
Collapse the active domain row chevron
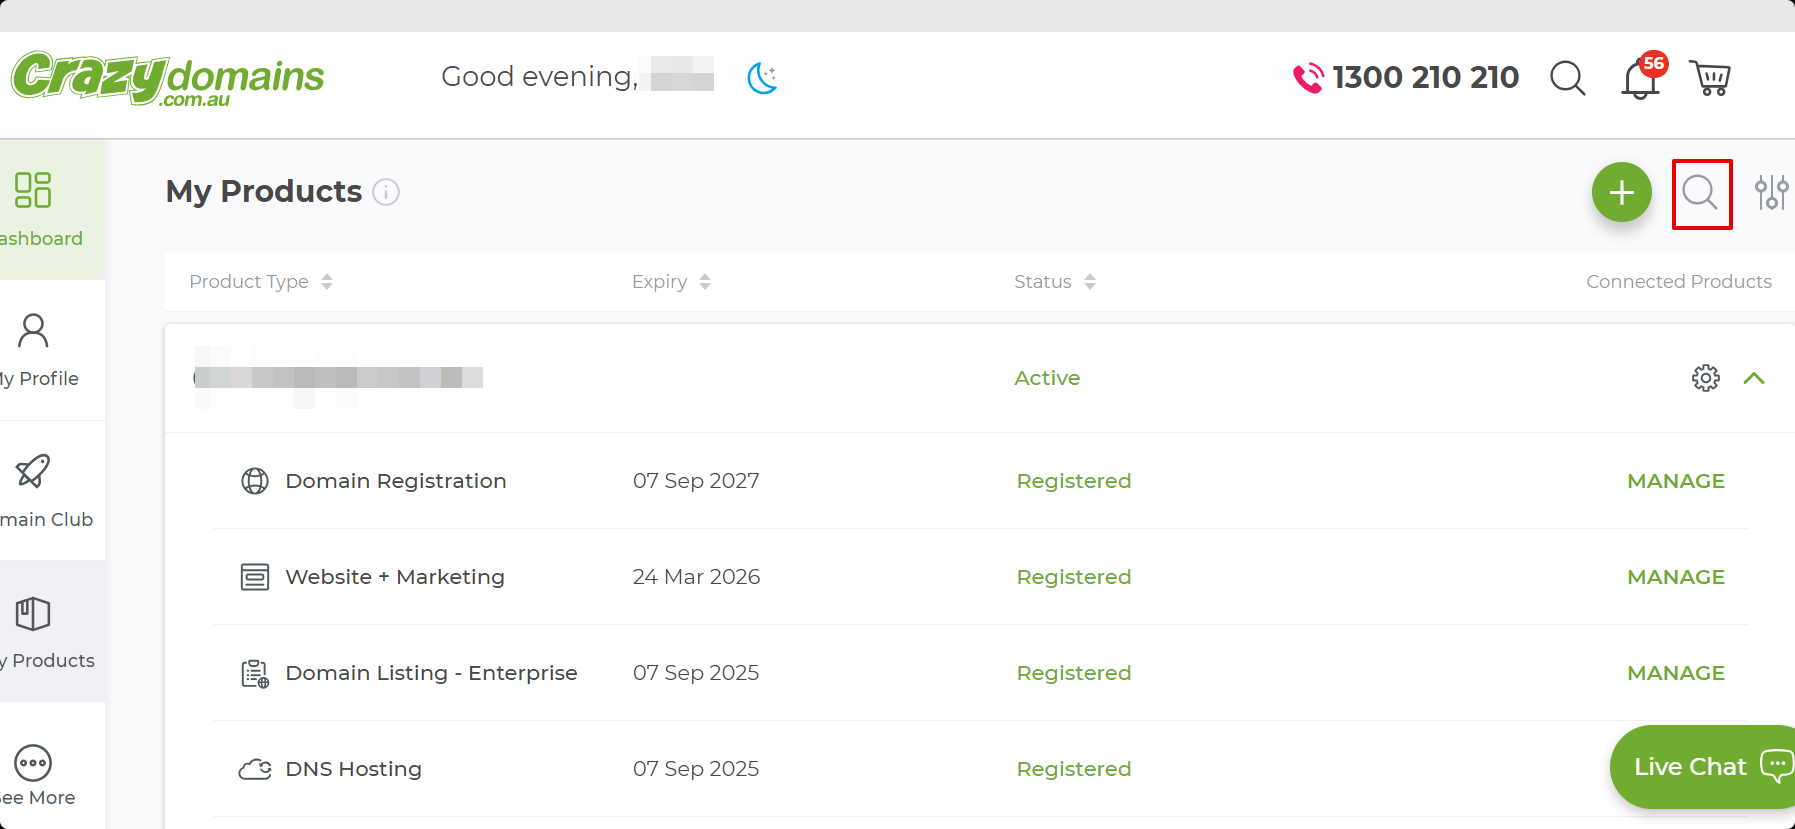point(1754,378)
